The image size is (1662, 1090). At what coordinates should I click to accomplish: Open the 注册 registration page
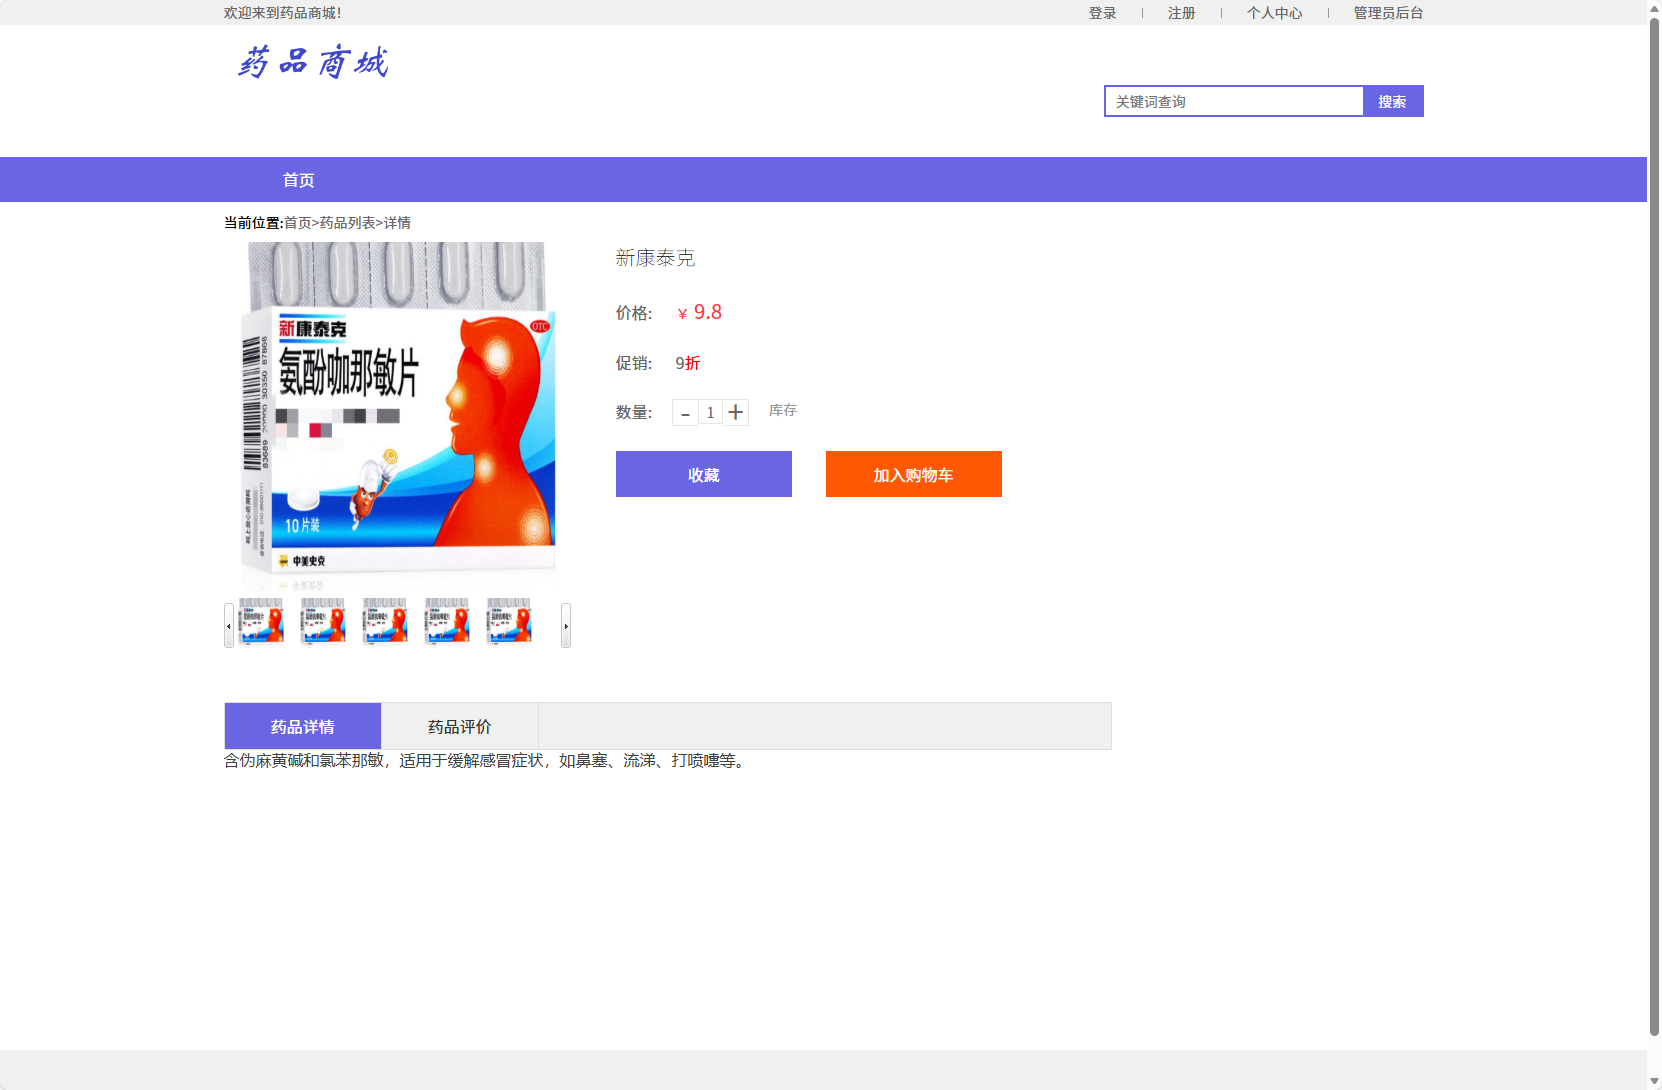click(1180, 12)
